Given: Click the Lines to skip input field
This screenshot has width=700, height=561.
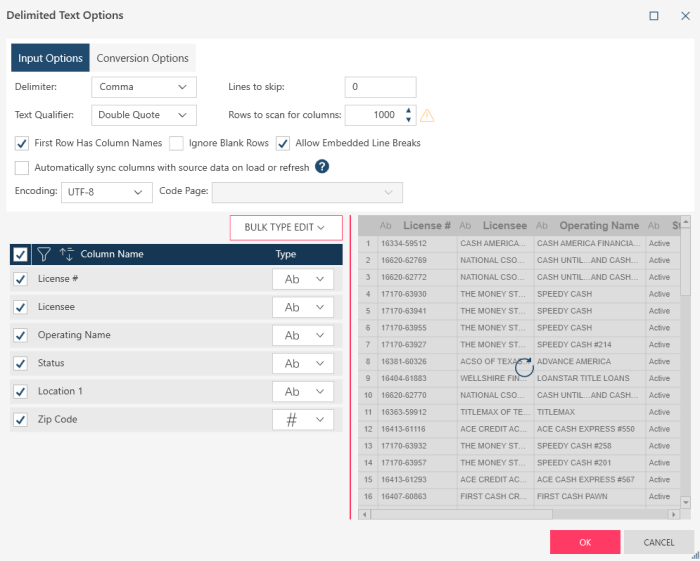Looking at the screenshot, I should point(380,87).
